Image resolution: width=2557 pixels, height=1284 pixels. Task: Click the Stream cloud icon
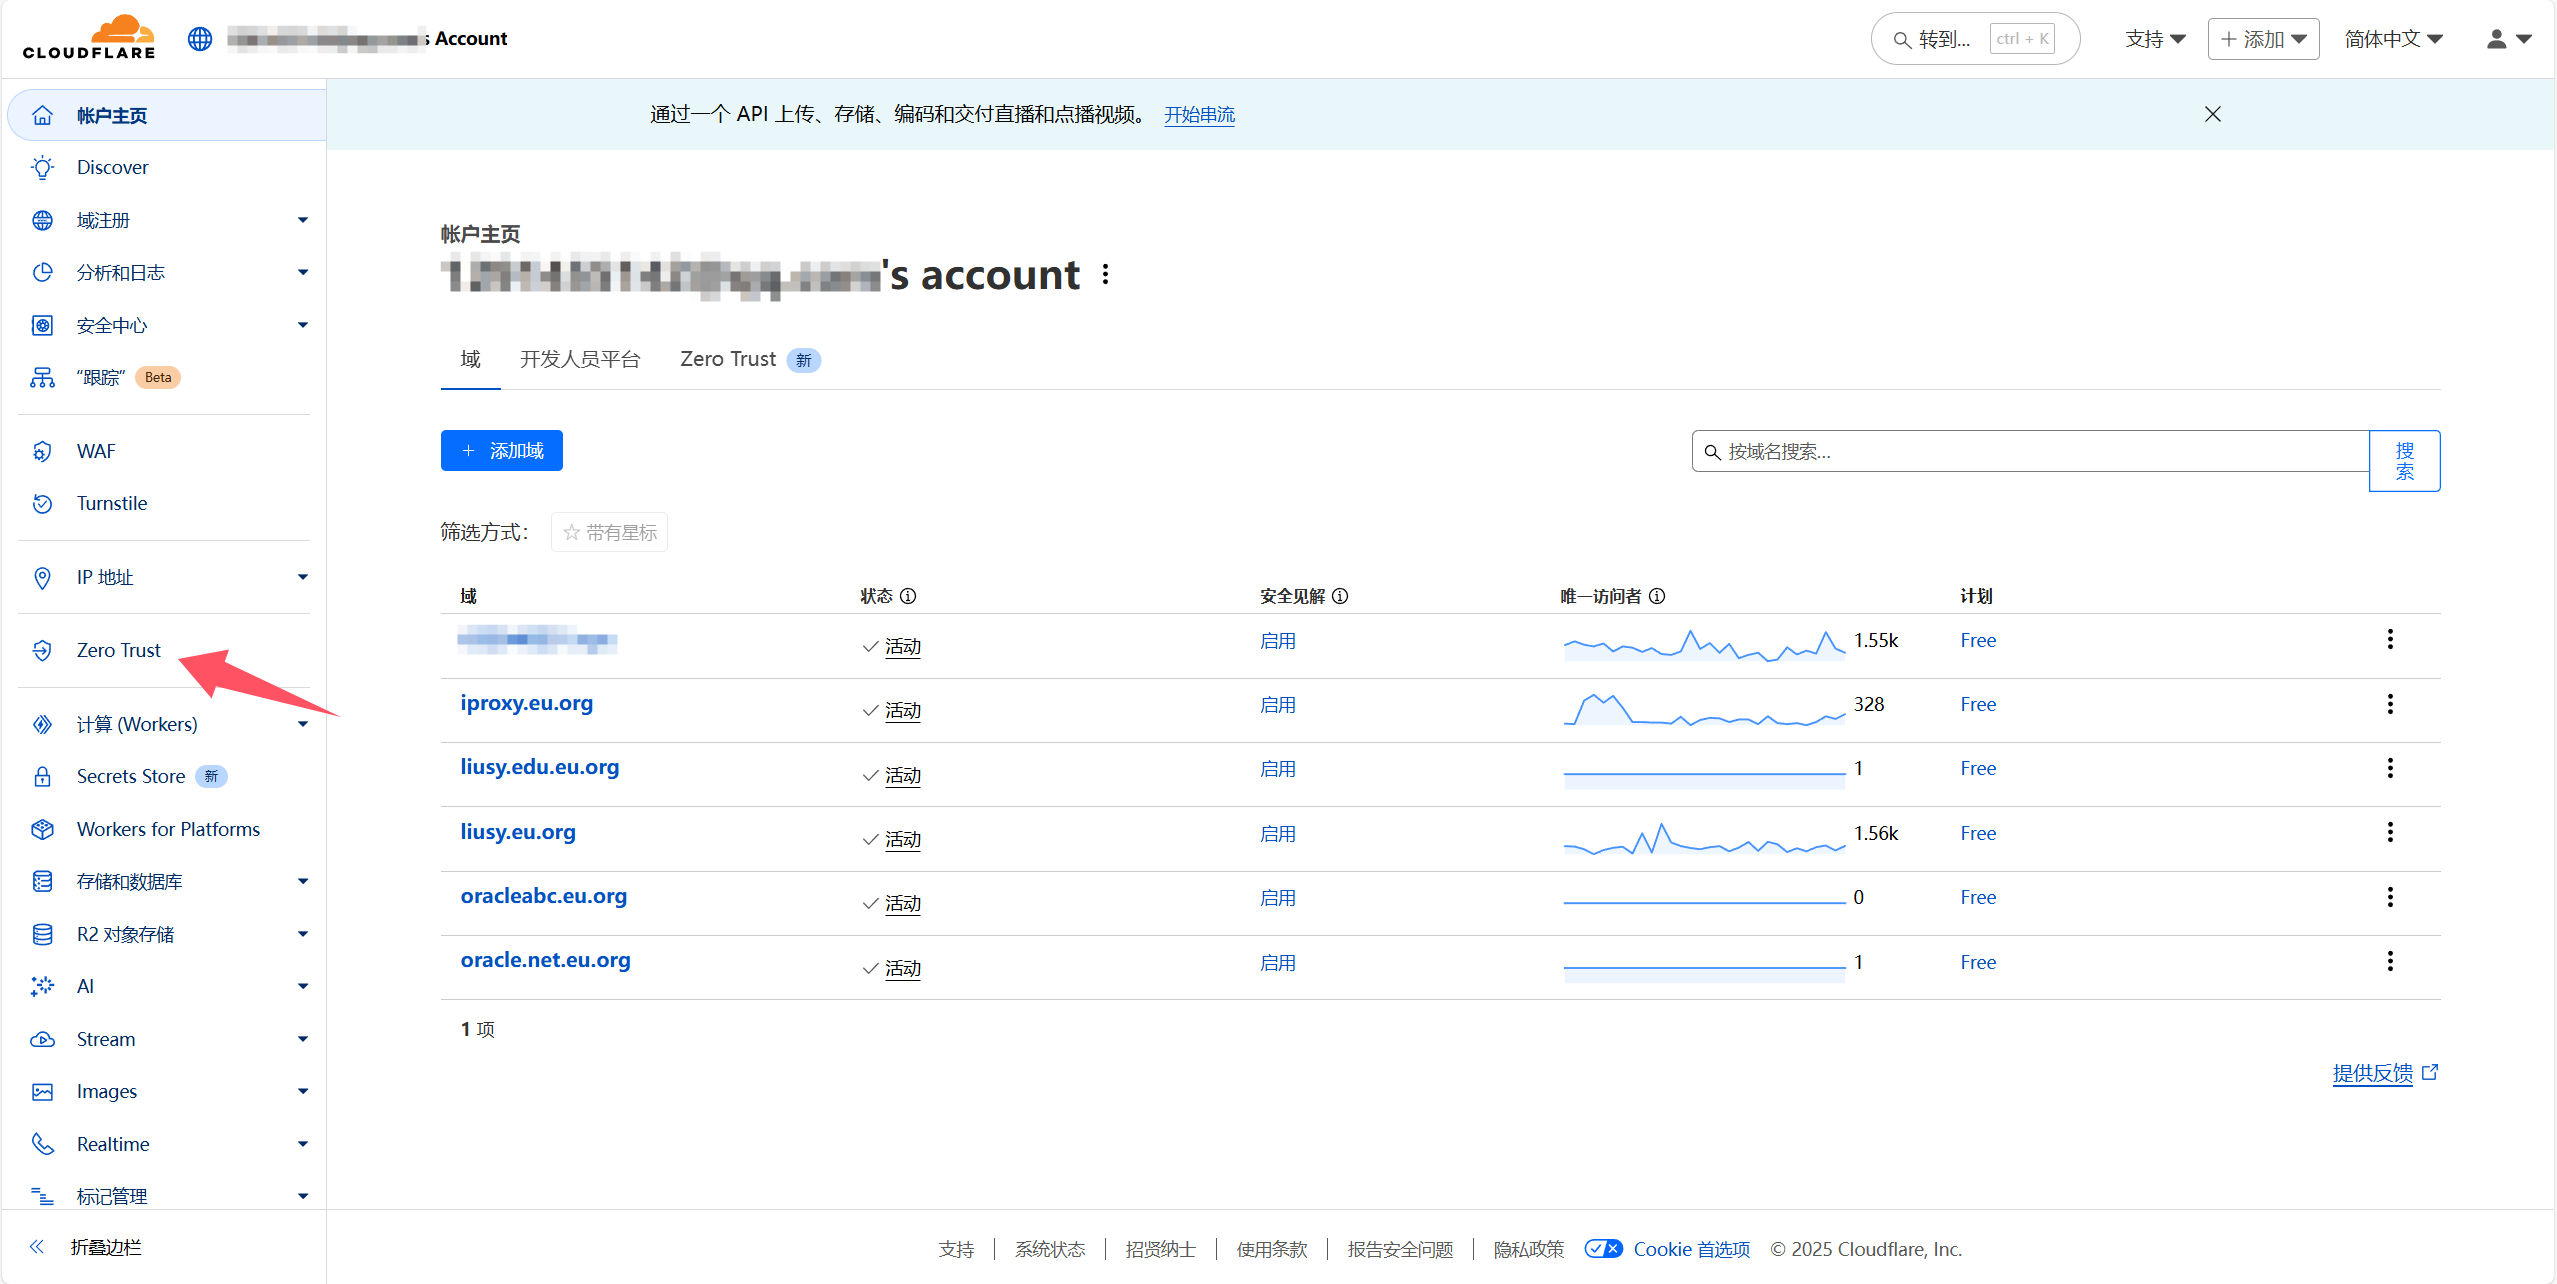coord(42,1039)
